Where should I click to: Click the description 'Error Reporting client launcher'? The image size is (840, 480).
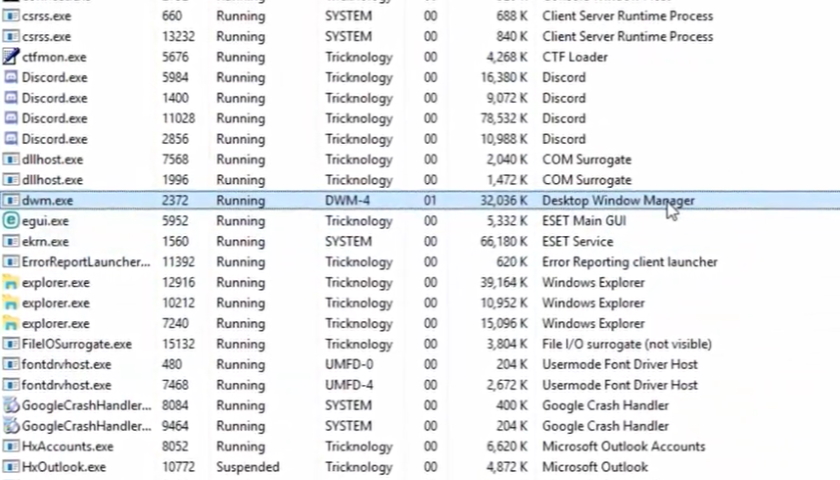pyautogui.click(x=629, y=262)
